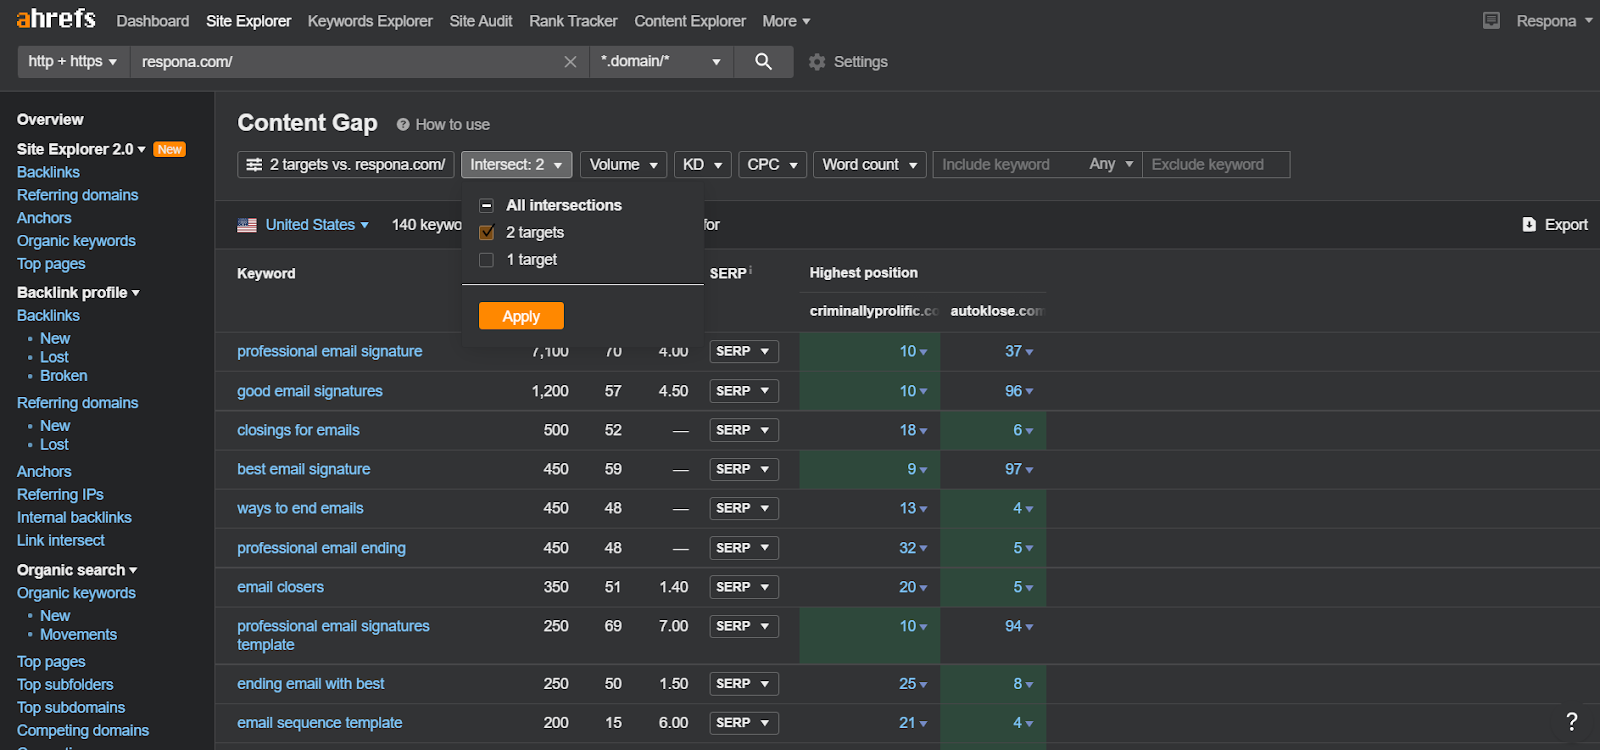Click the Ahrefs logo

pos(56,19)
